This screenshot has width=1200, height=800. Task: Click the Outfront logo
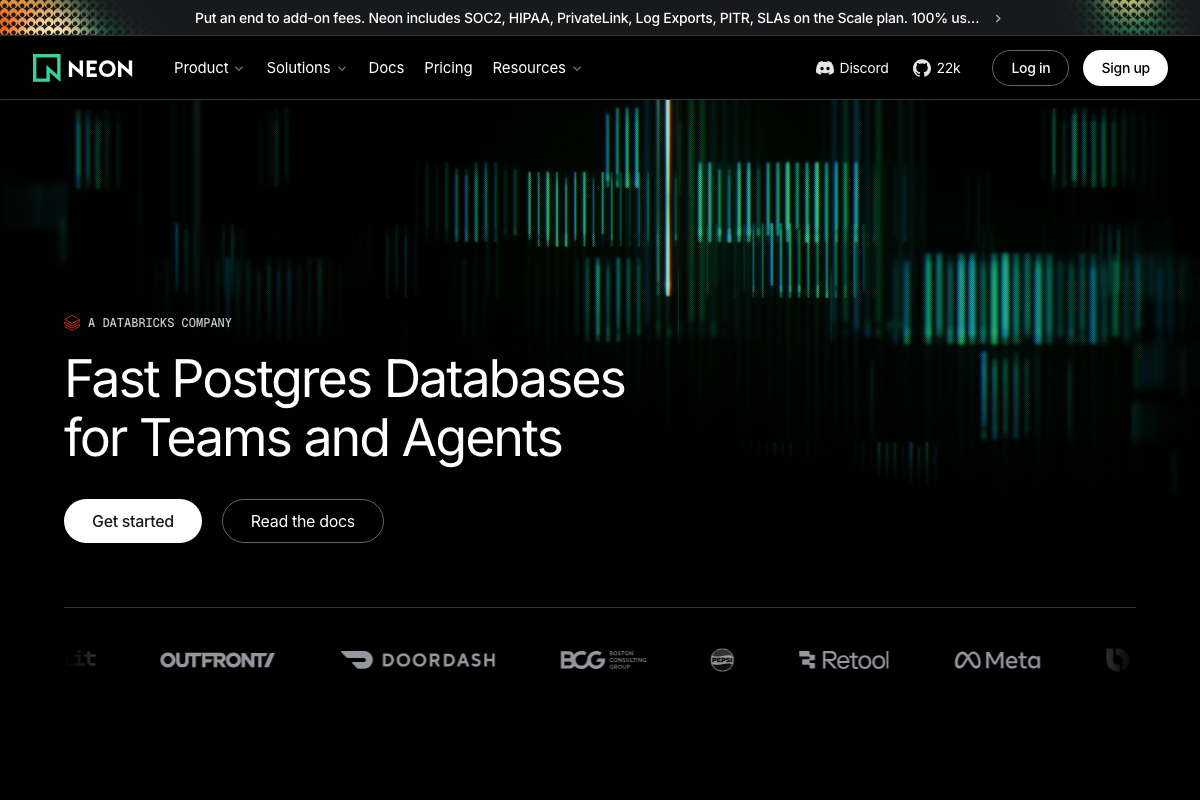(x=217, y=660)
